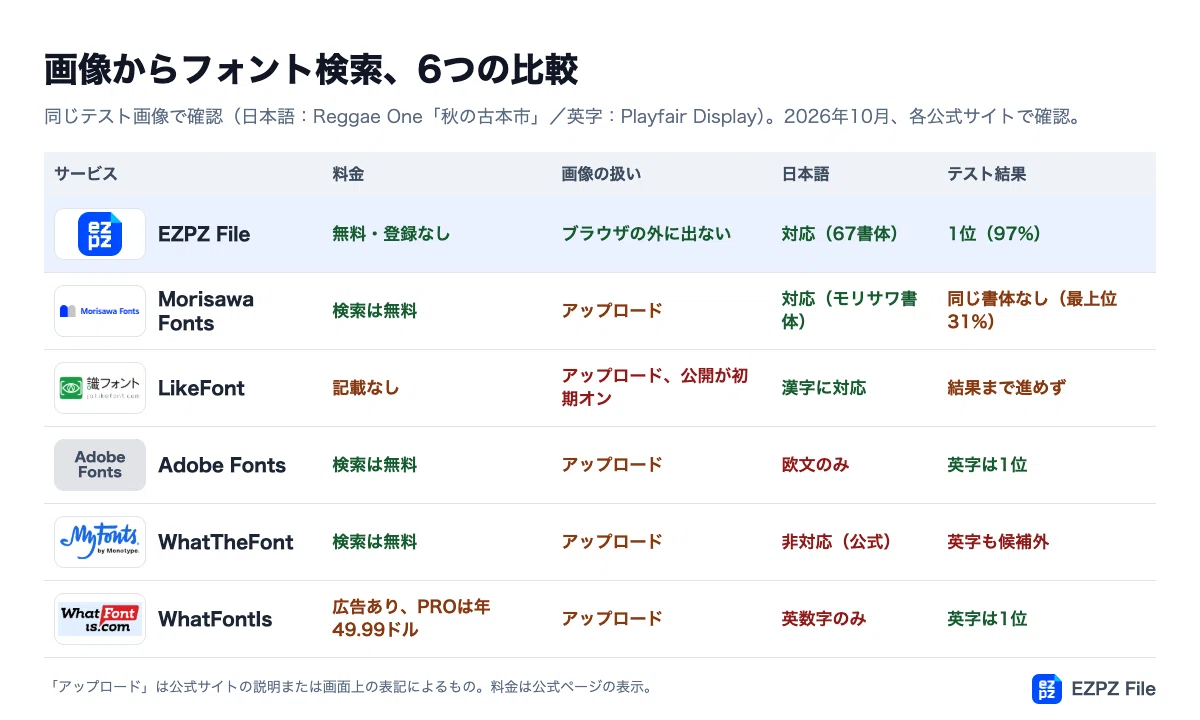The width and height of the screenshot is (1200, 720).
Task: Select the WhatFontIs service name
Action: click(x=215, y=619)
